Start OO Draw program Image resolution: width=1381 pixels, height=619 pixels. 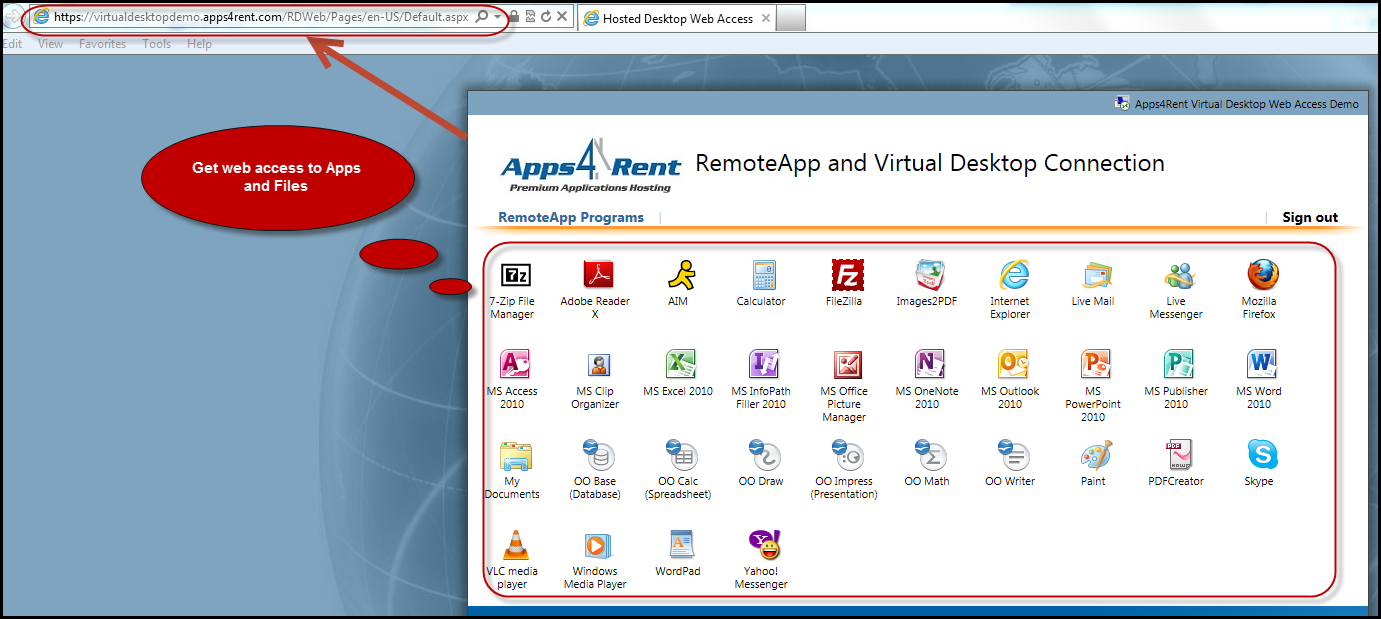[x=763, y=455]
